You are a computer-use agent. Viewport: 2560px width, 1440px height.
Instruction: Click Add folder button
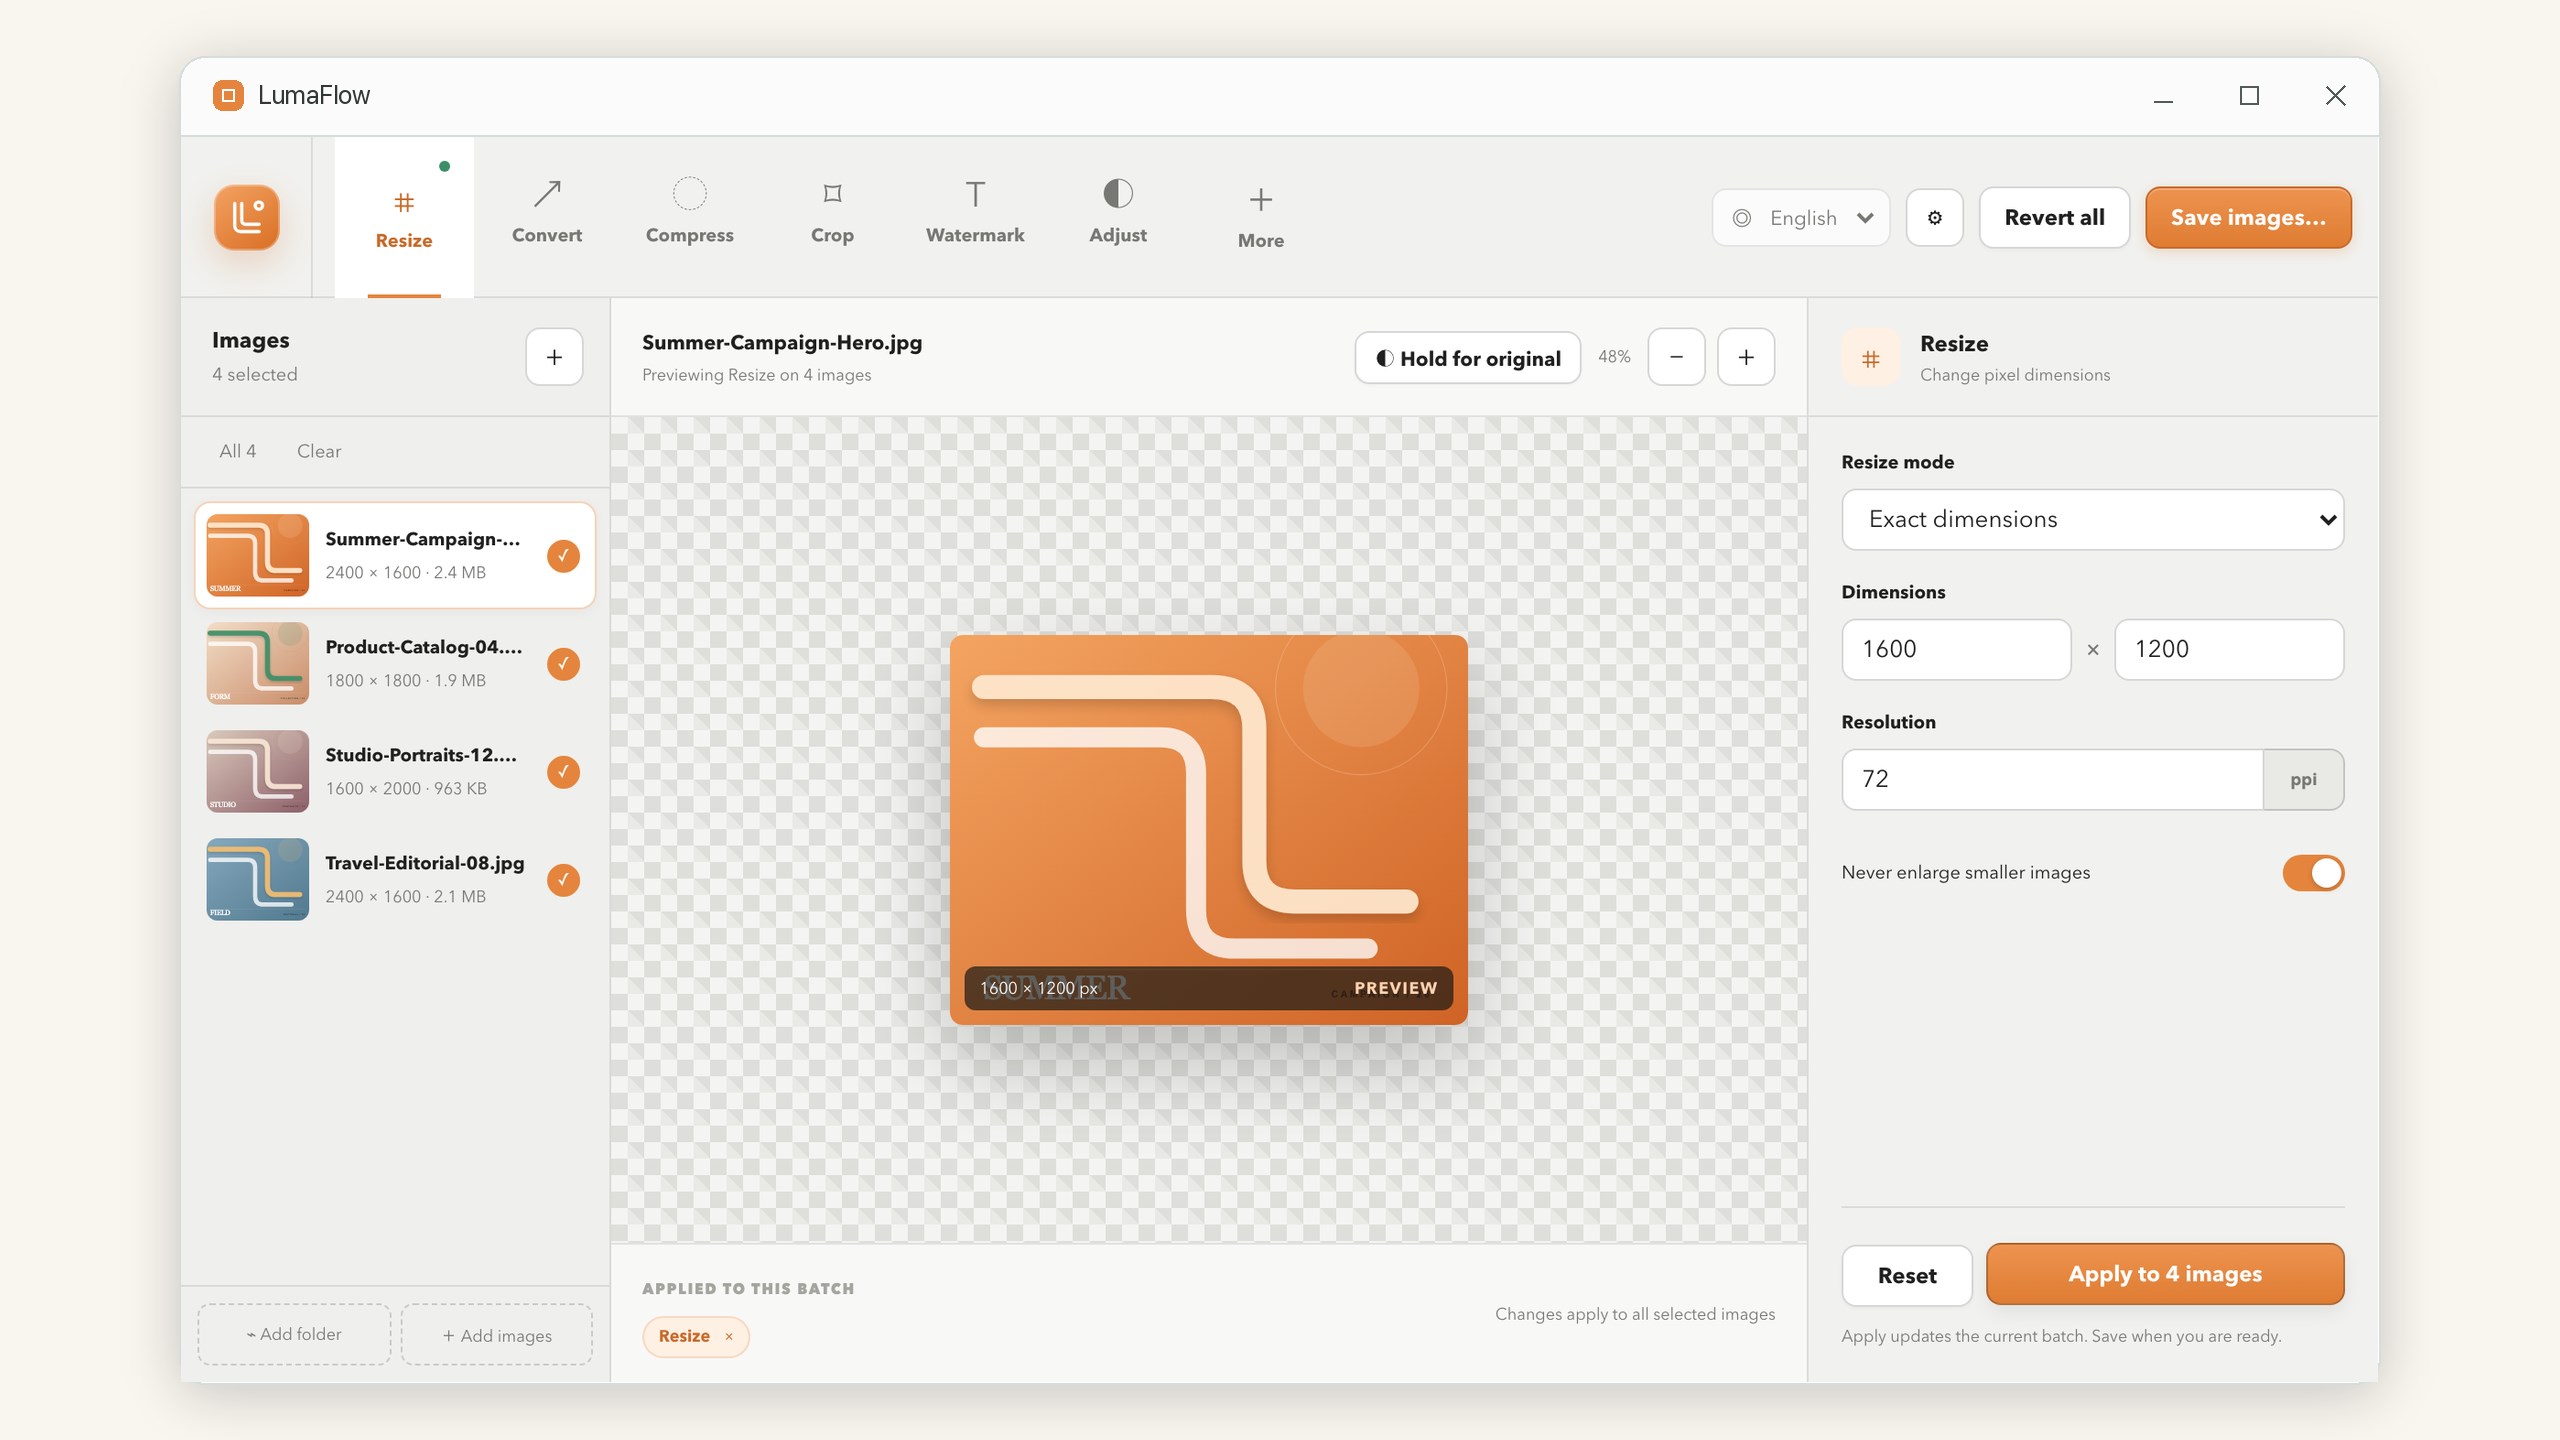(294, 1334)
